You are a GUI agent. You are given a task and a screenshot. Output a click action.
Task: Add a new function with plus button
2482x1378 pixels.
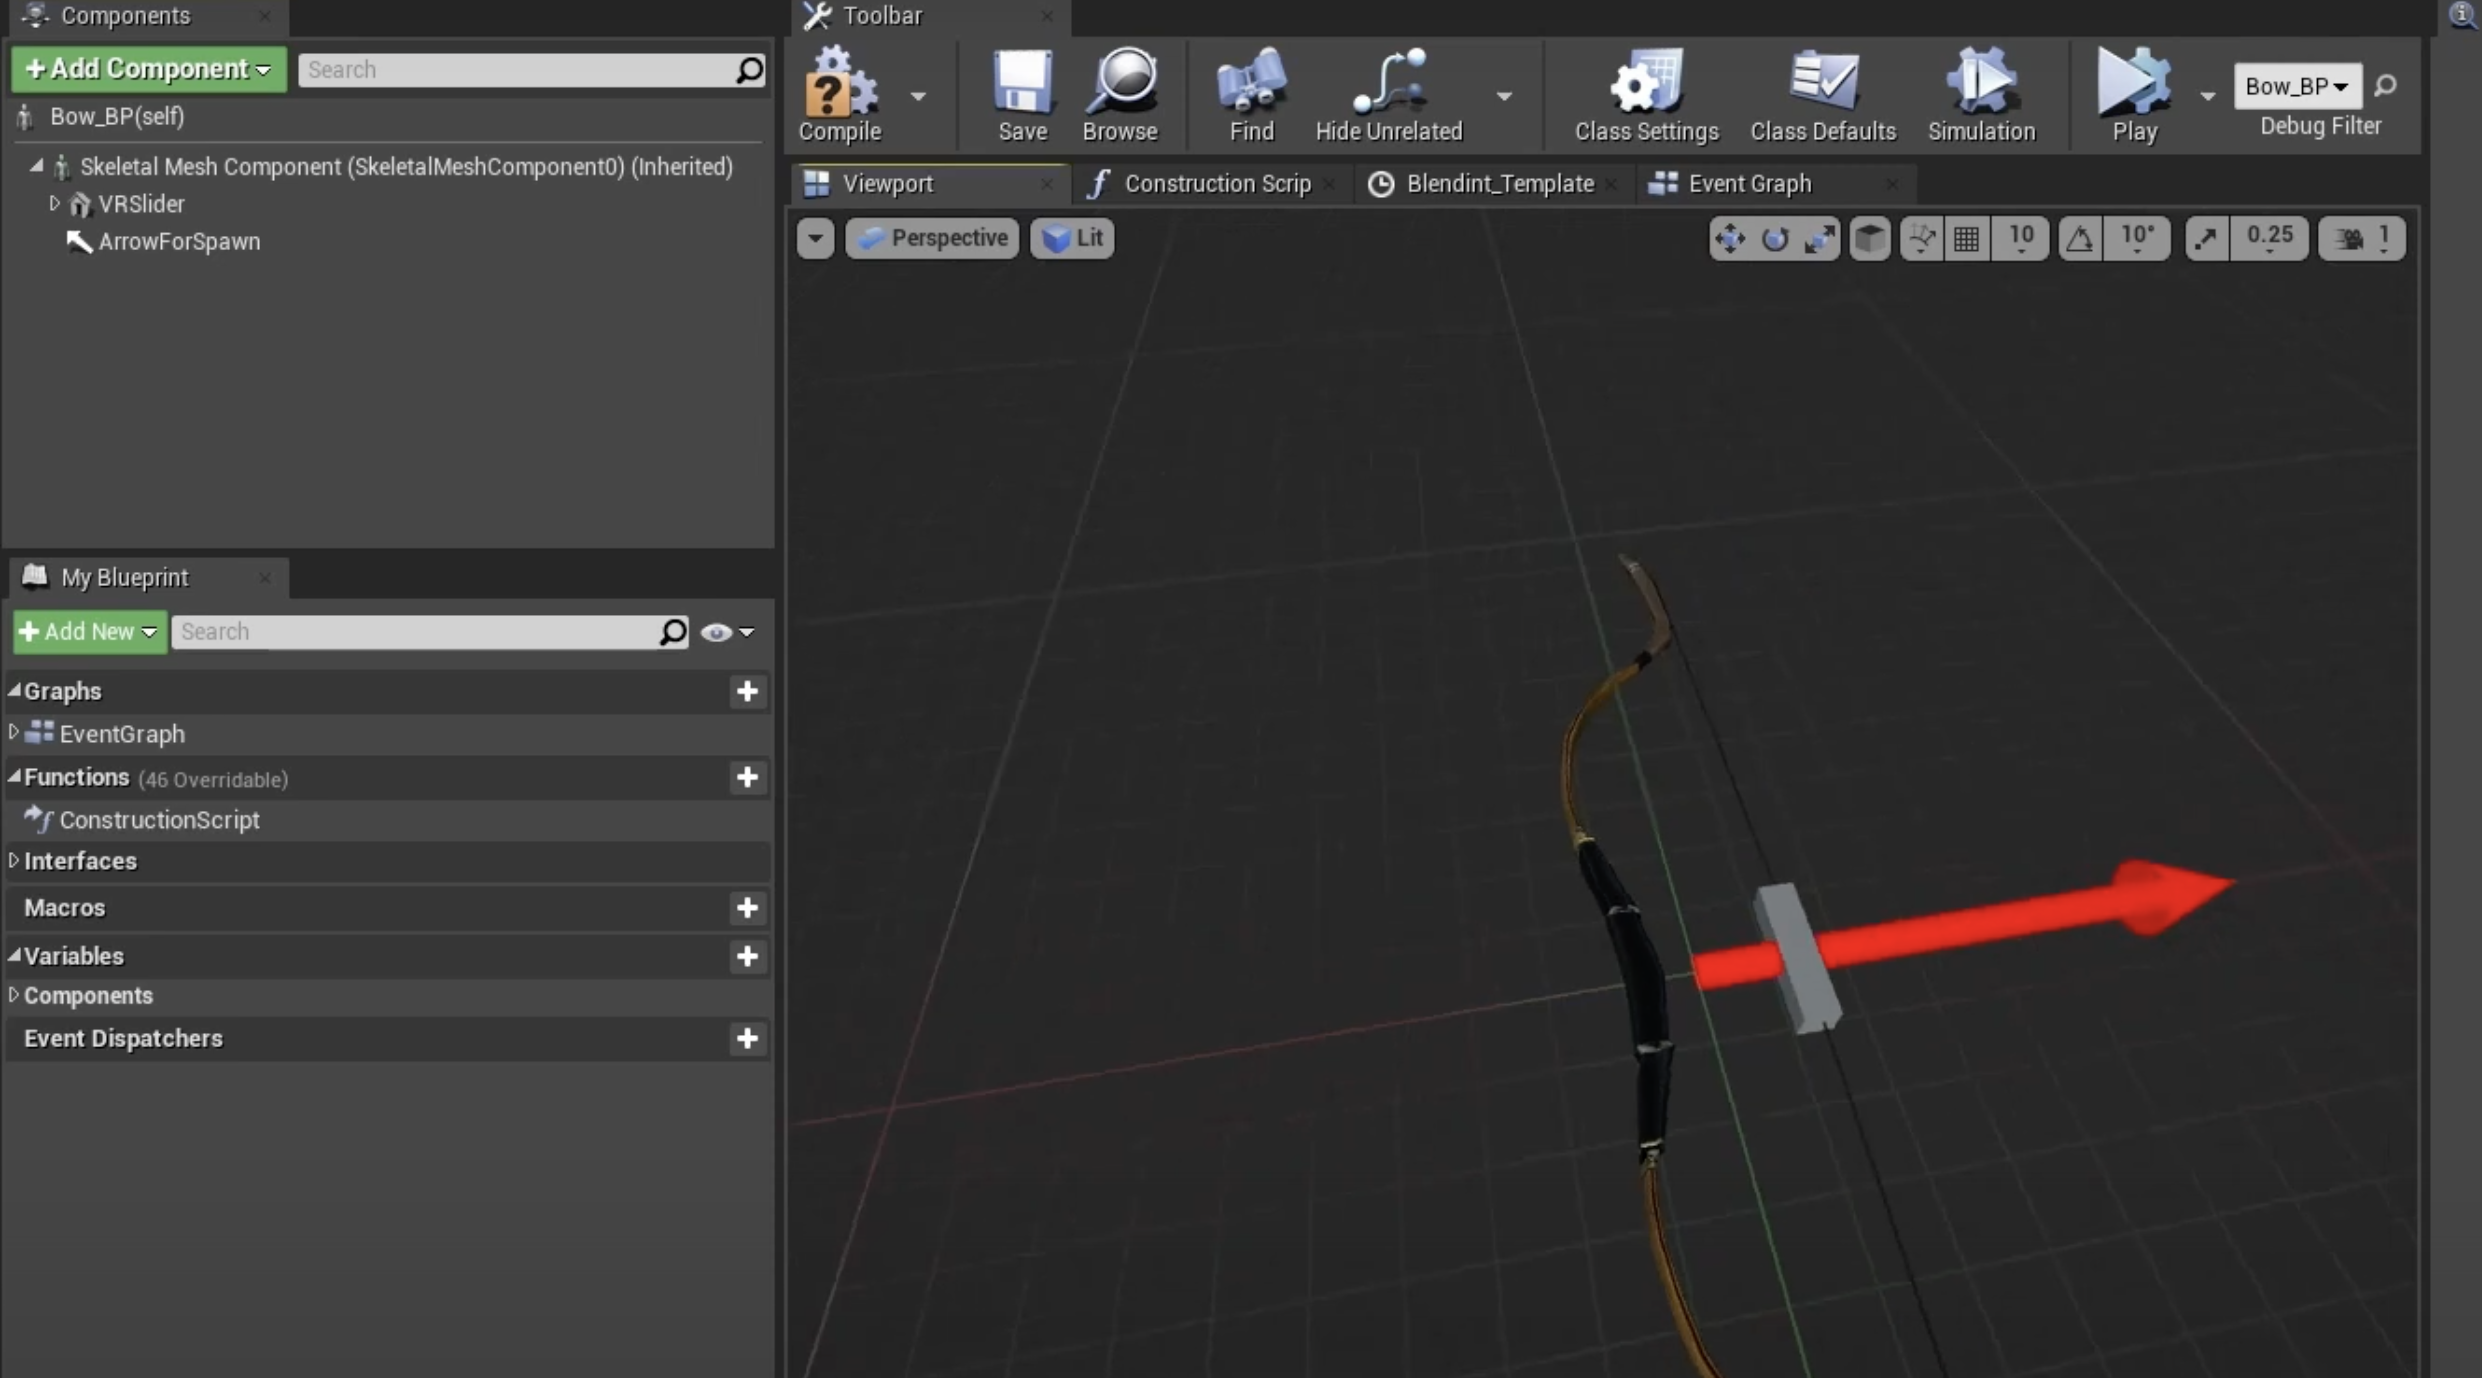coord(747,777)
